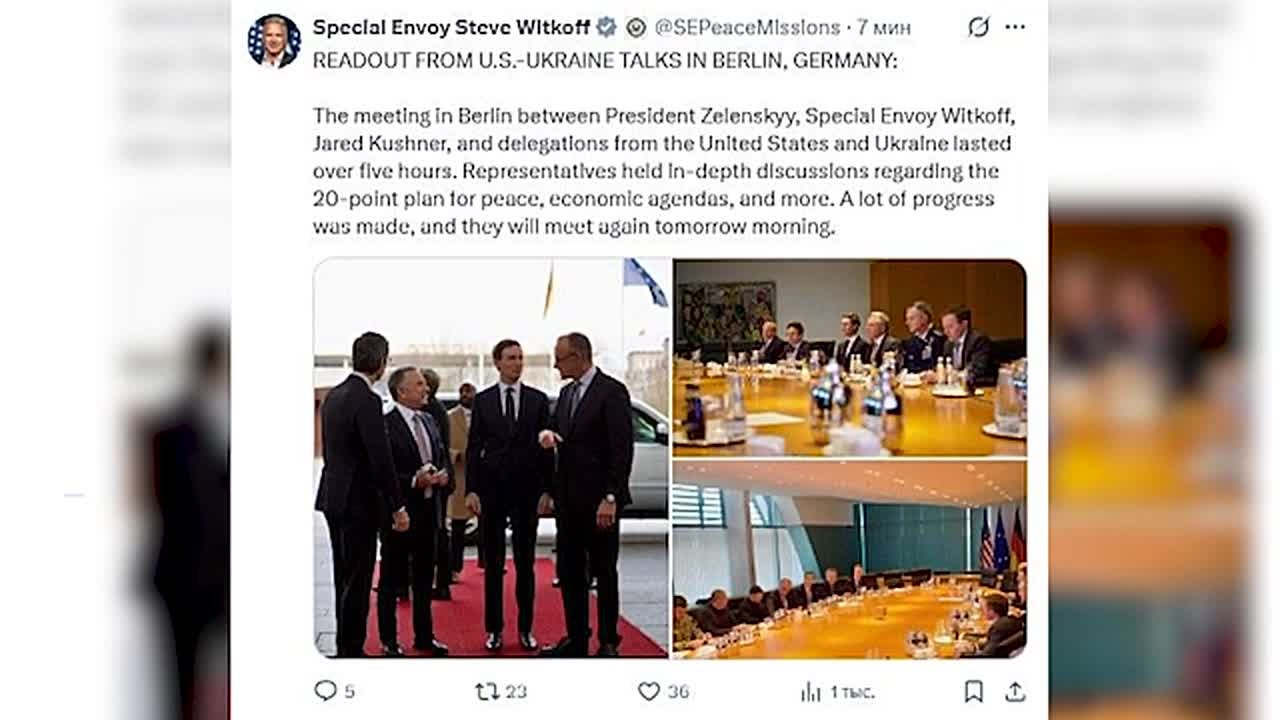
Task: Reply using the speech bubble icon
Action: tap(325, 690)
